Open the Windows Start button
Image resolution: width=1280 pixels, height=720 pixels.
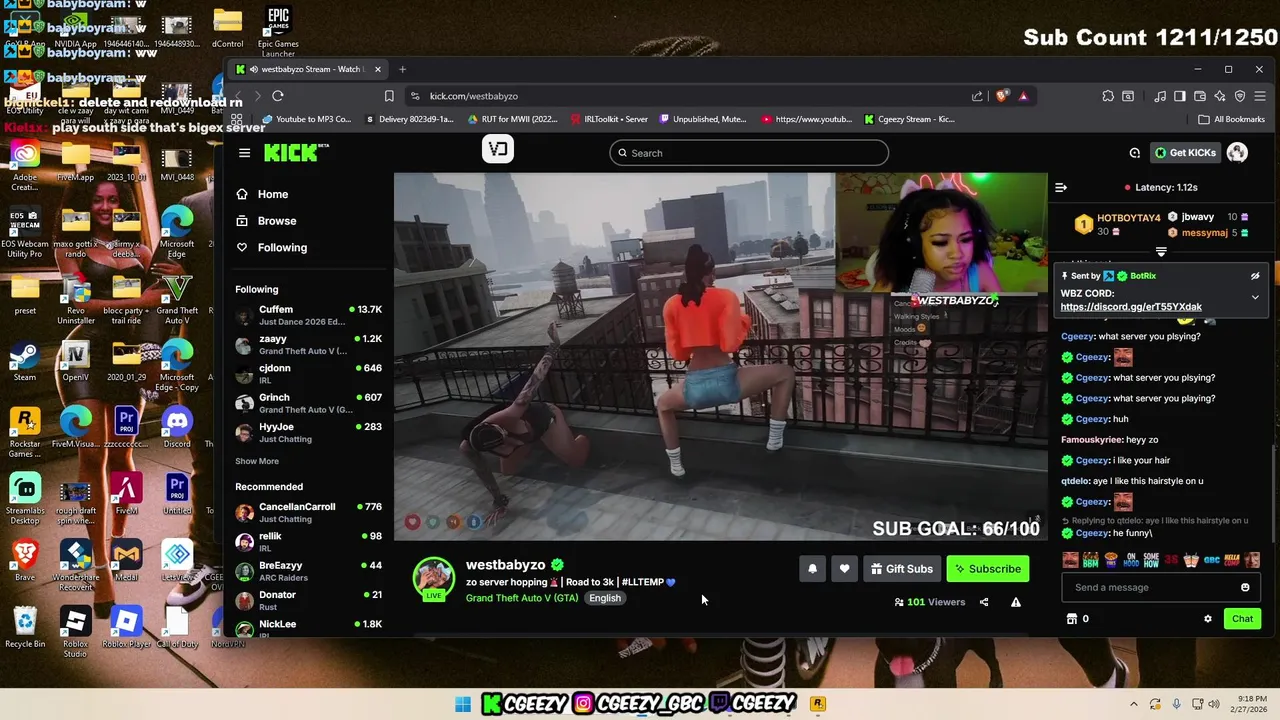462,704
